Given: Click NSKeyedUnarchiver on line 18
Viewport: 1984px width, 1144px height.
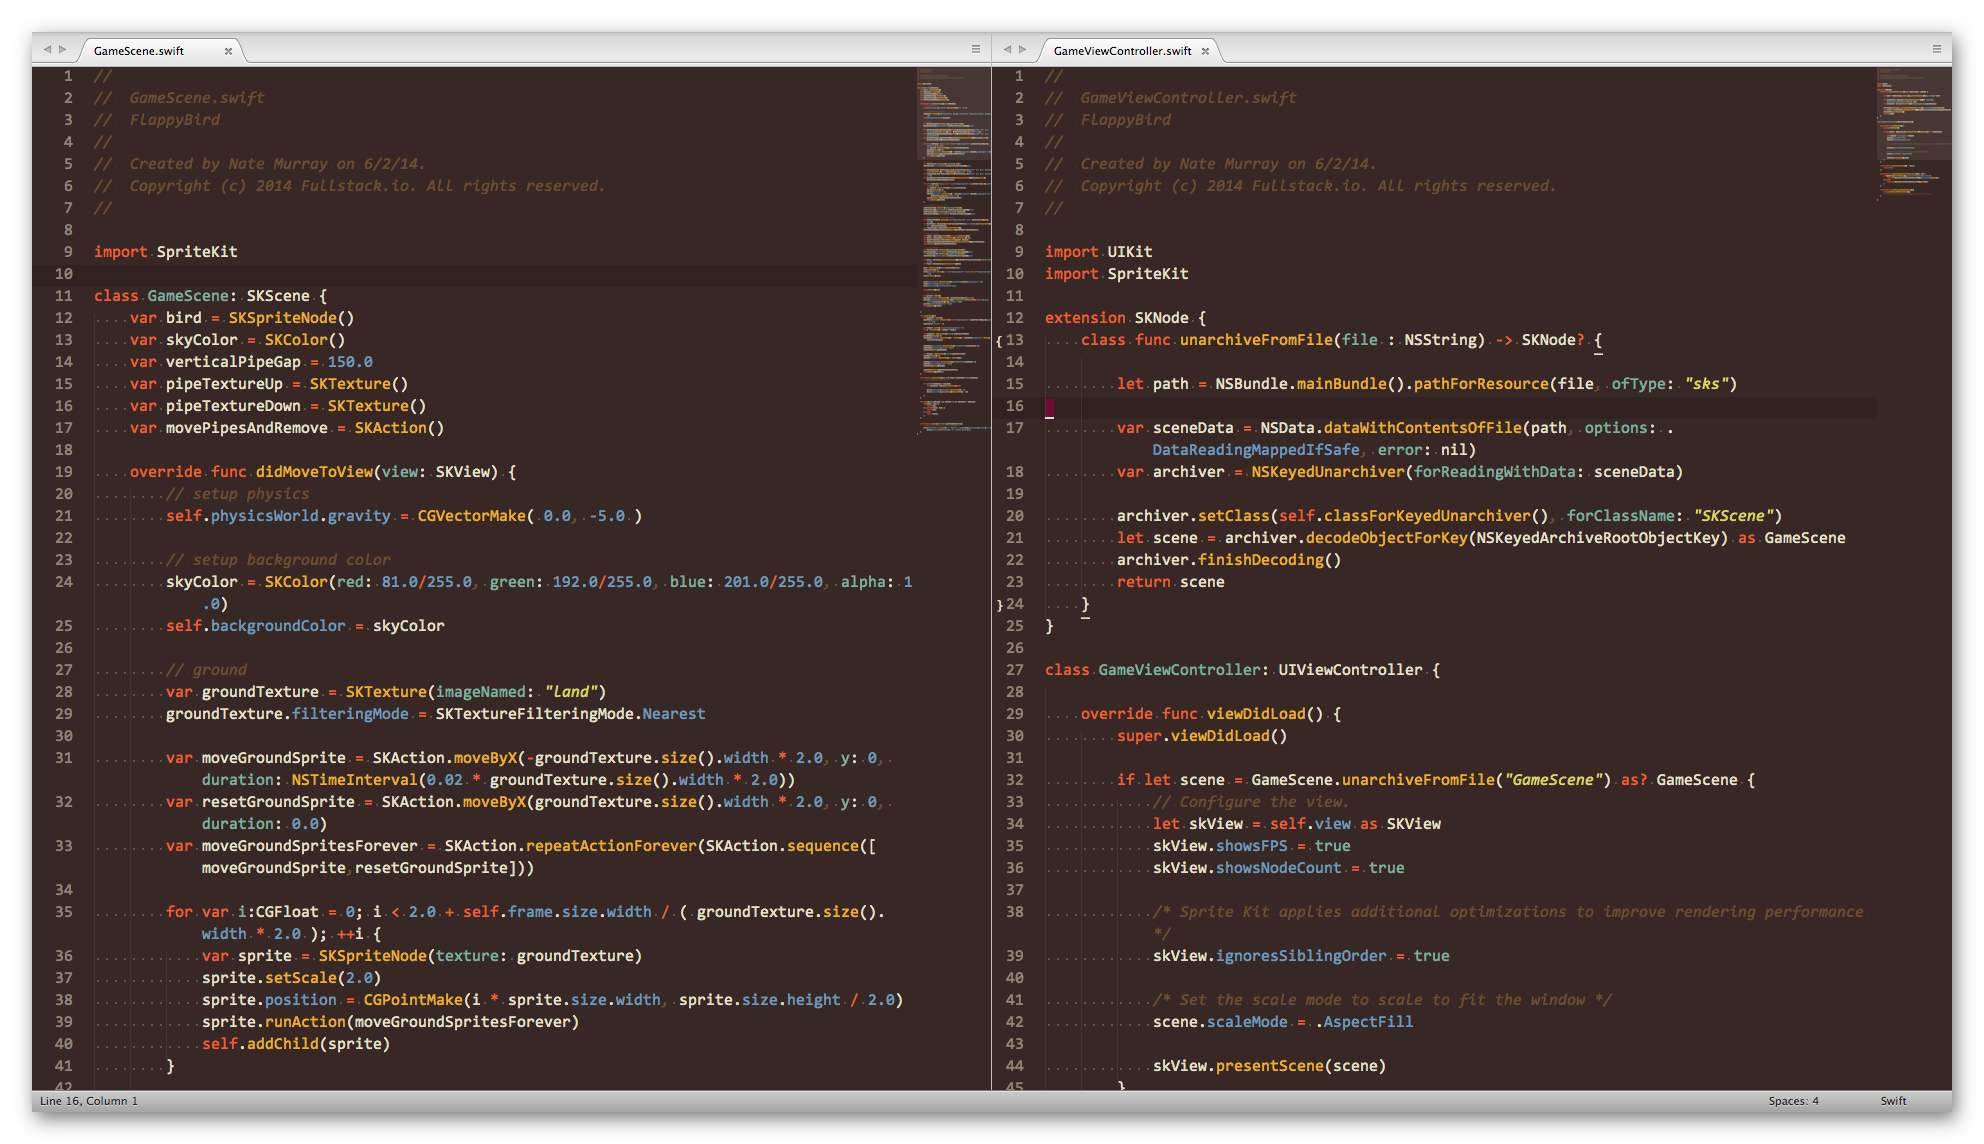Looking at the screenshot, I should pyautogui.click(x=1328, y=472).
